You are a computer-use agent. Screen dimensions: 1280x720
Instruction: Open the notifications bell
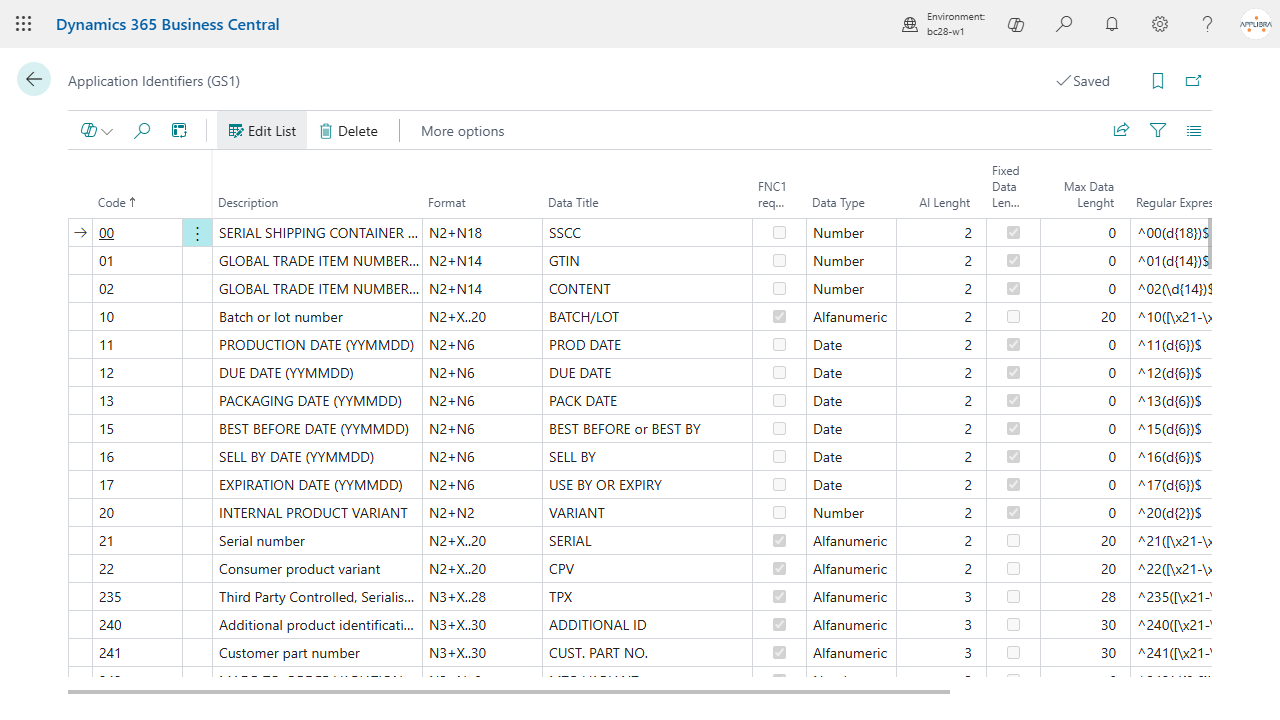pyautogui.click(x=1112, y=24)
